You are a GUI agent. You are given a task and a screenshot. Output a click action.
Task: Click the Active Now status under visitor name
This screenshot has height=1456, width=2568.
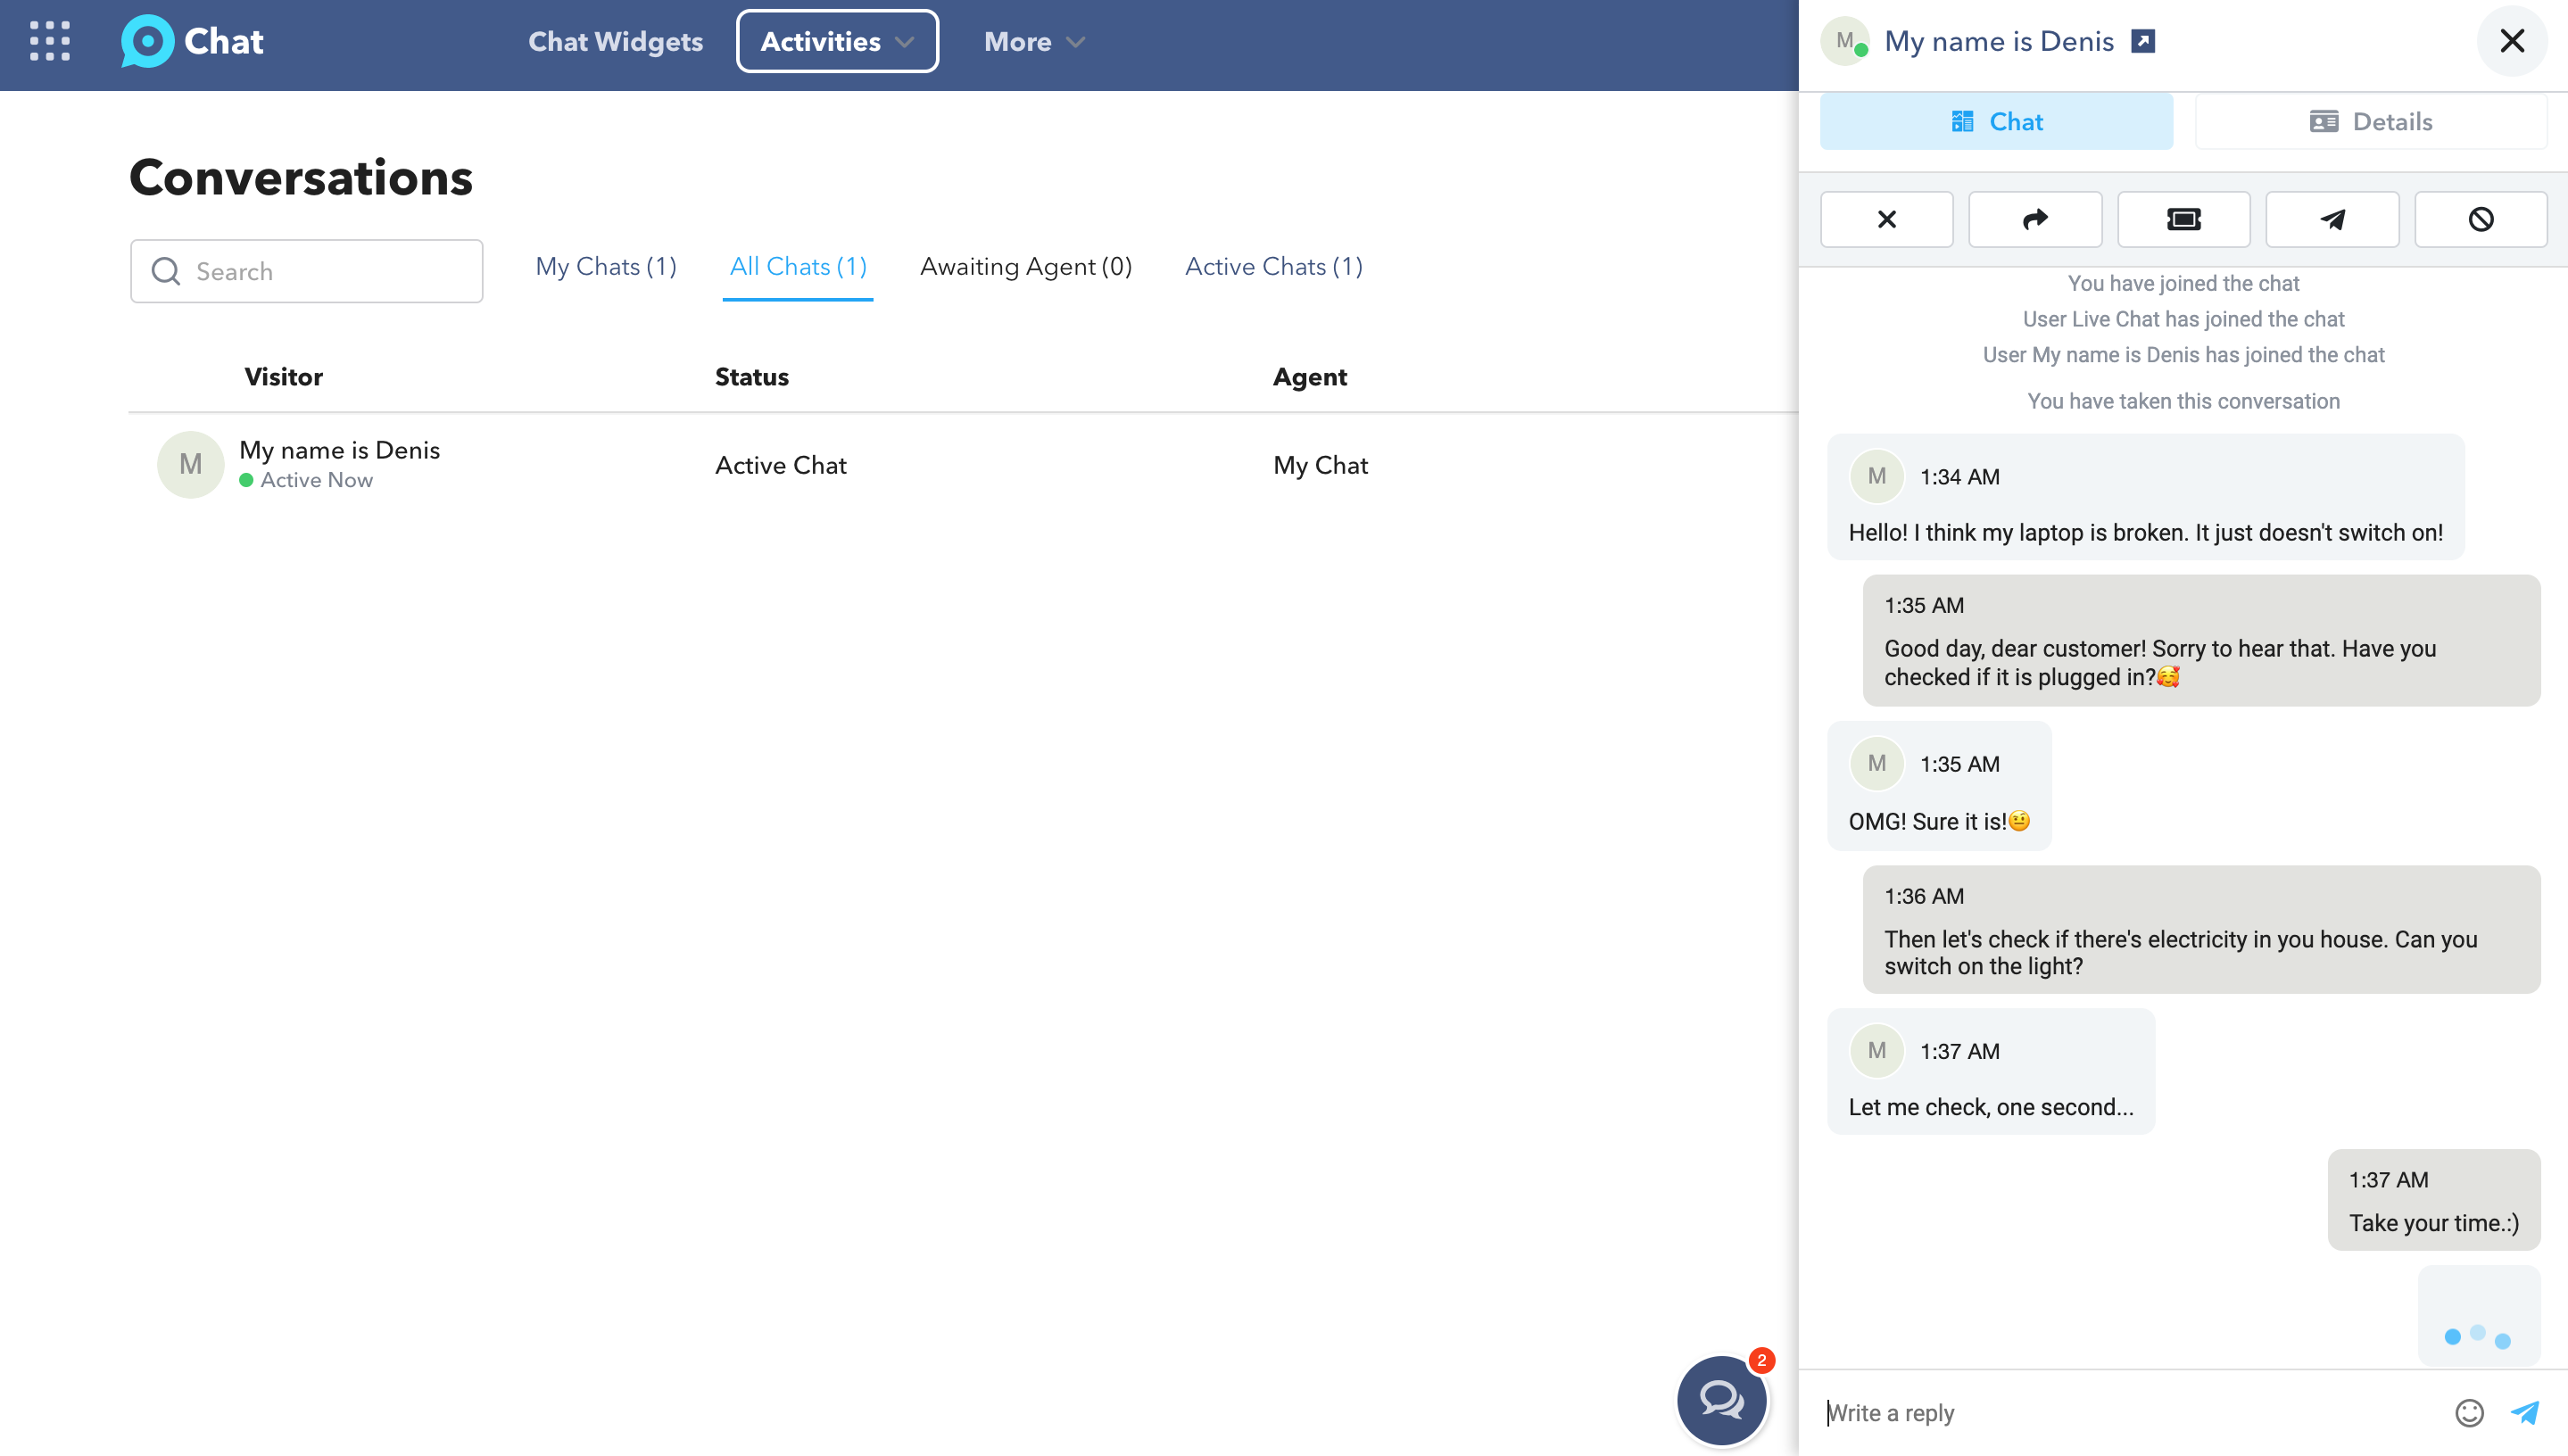(306, 480)
